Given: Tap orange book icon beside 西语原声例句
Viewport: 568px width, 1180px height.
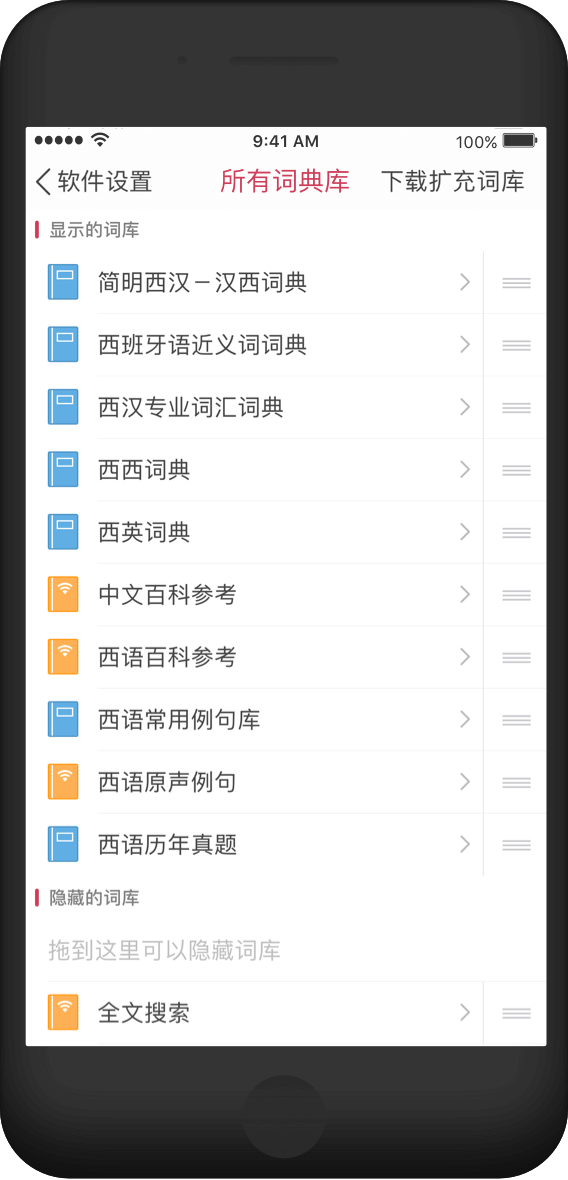Looking at the screenshot, I should click(x=63, y=782).
